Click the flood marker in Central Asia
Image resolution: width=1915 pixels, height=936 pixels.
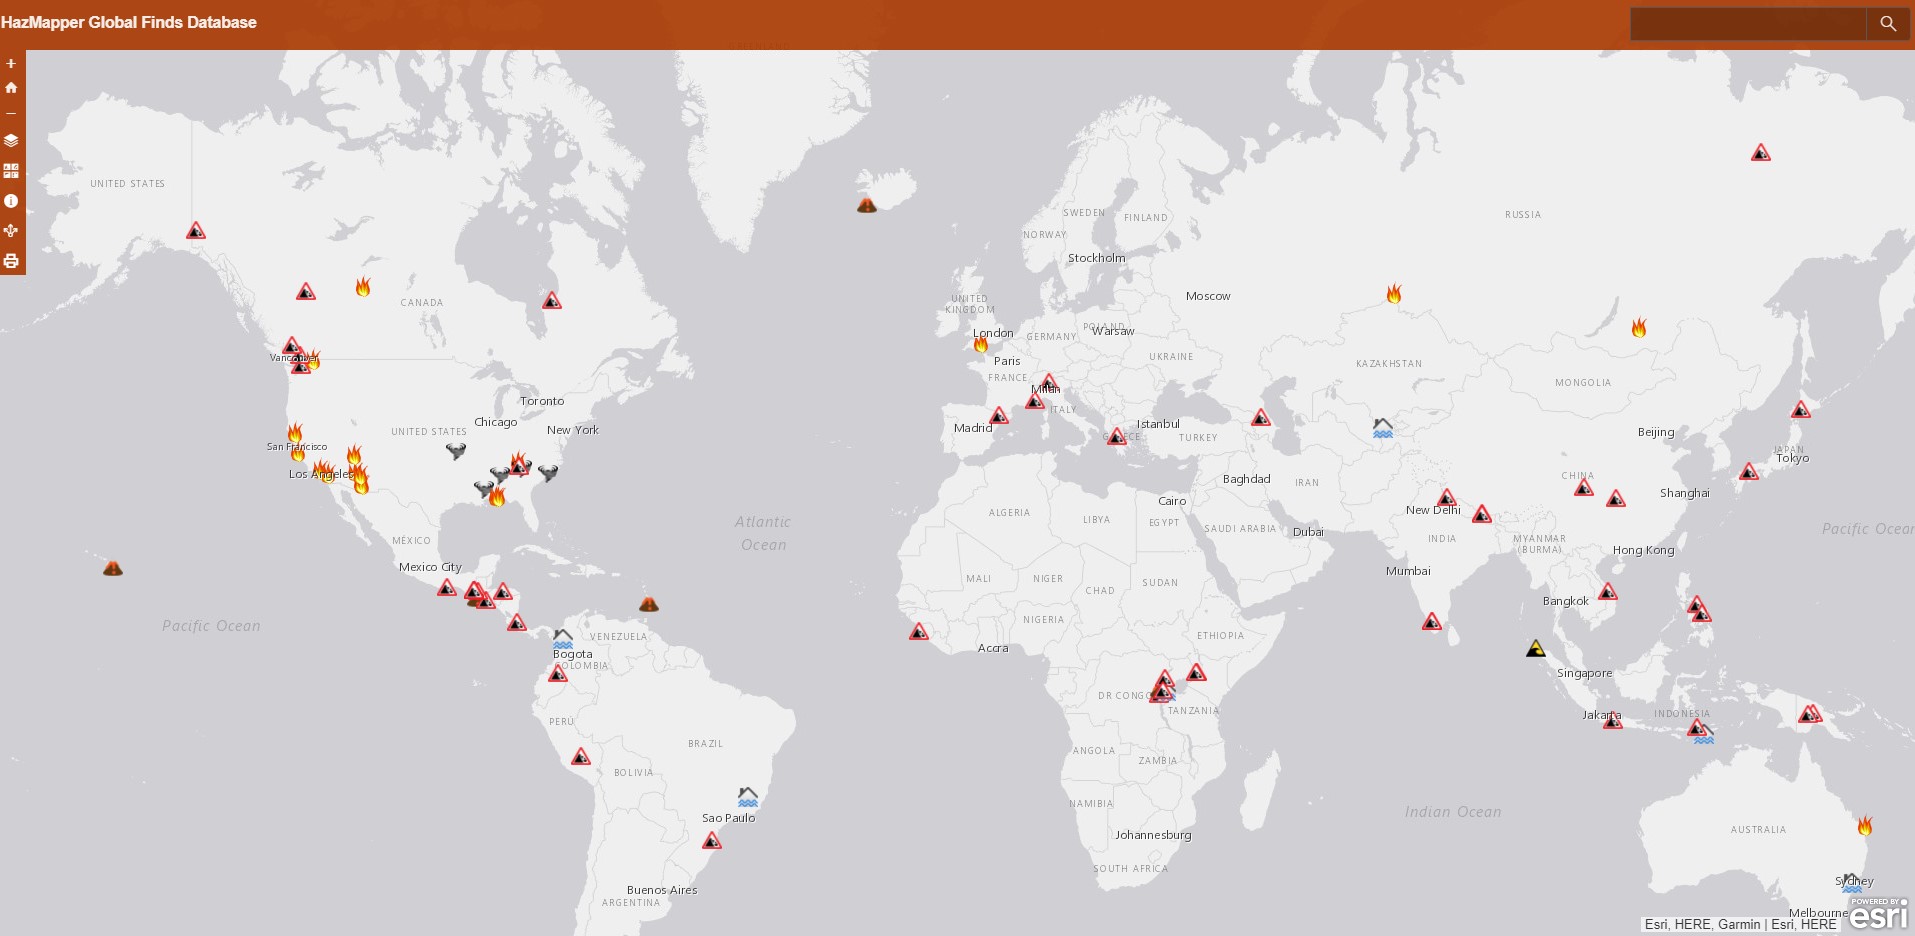[1382, 428]
